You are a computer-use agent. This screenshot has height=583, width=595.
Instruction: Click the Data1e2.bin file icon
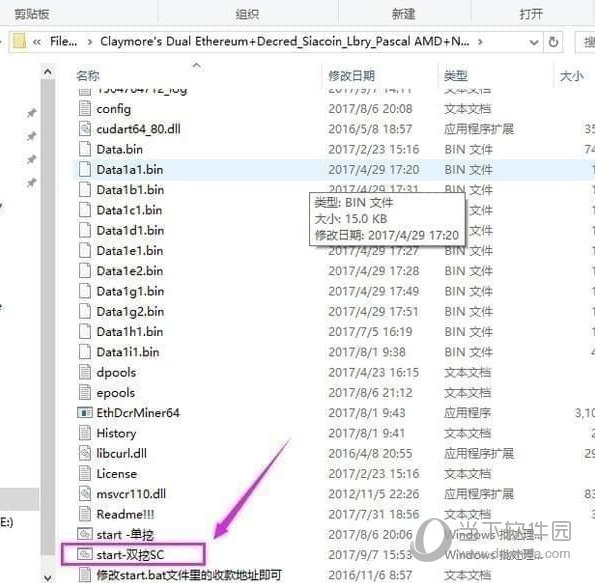pos(85,271)
